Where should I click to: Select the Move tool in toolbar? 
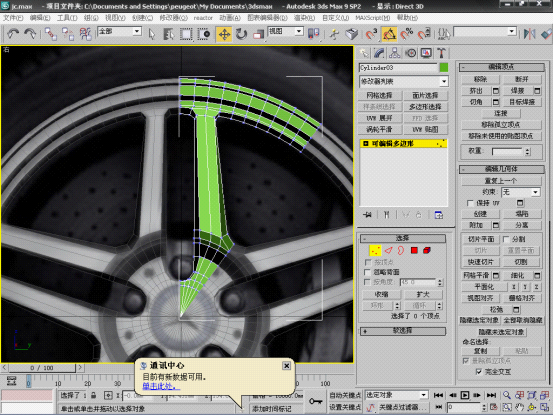(x=224, y=34)
